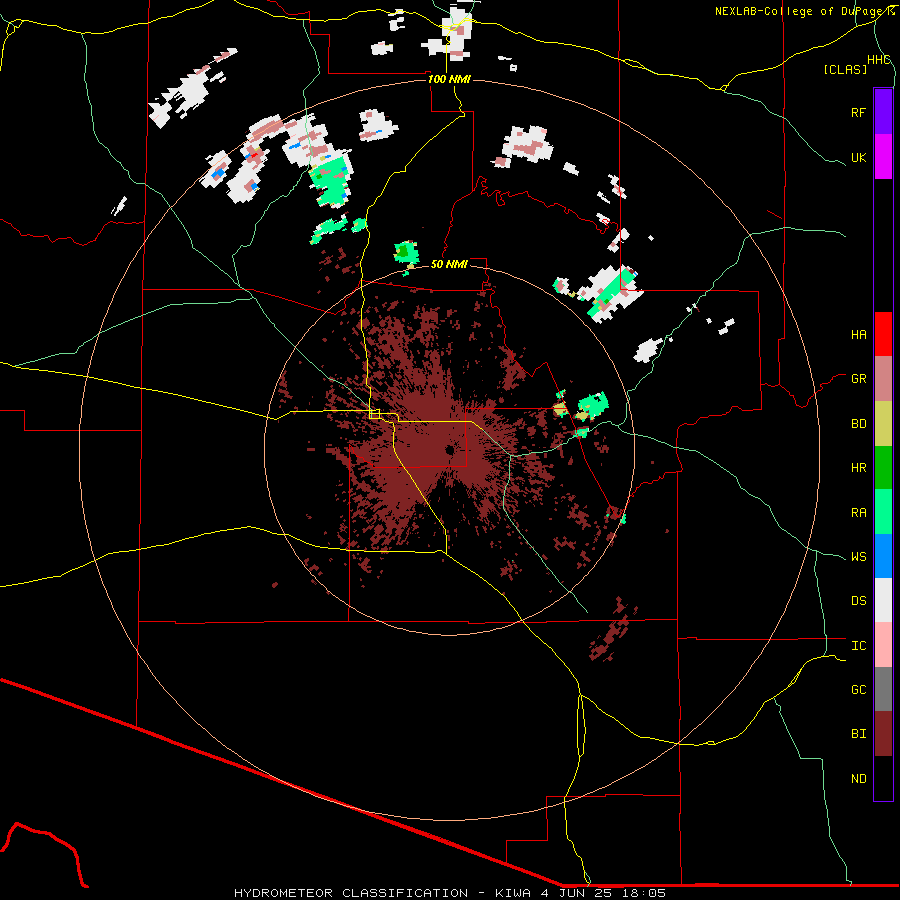Screen dimensions: 900x900
Task: Click the 50 NMI range ring label
Action: [x=449, y=264]
